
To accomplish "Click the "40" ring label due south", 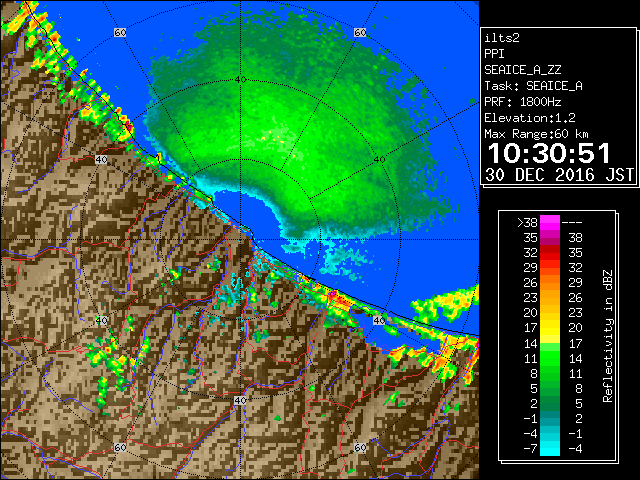I will point(240,400).
